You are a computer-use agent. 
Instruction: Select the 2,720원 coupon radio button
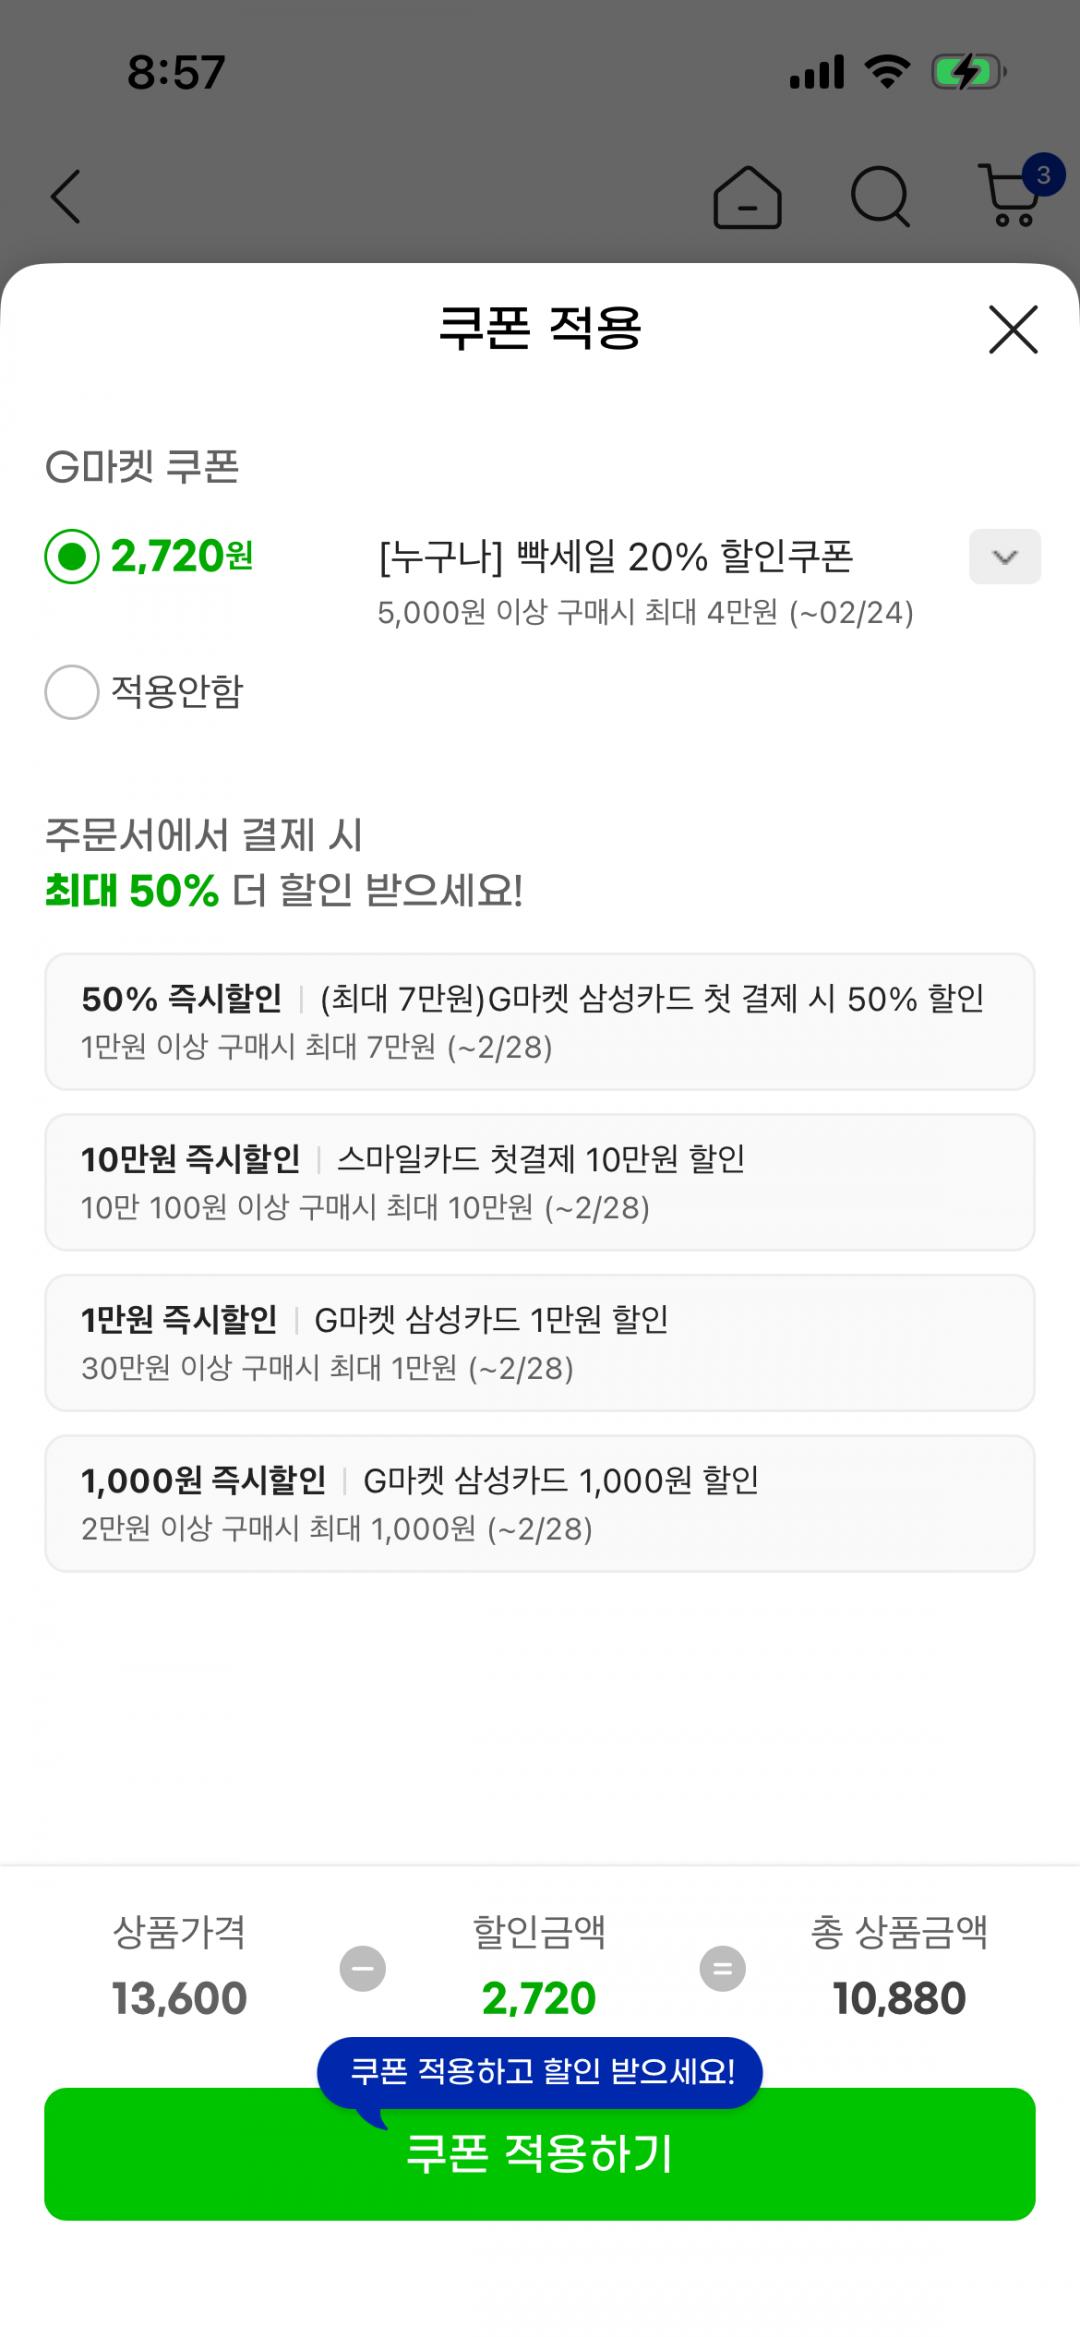72,556
